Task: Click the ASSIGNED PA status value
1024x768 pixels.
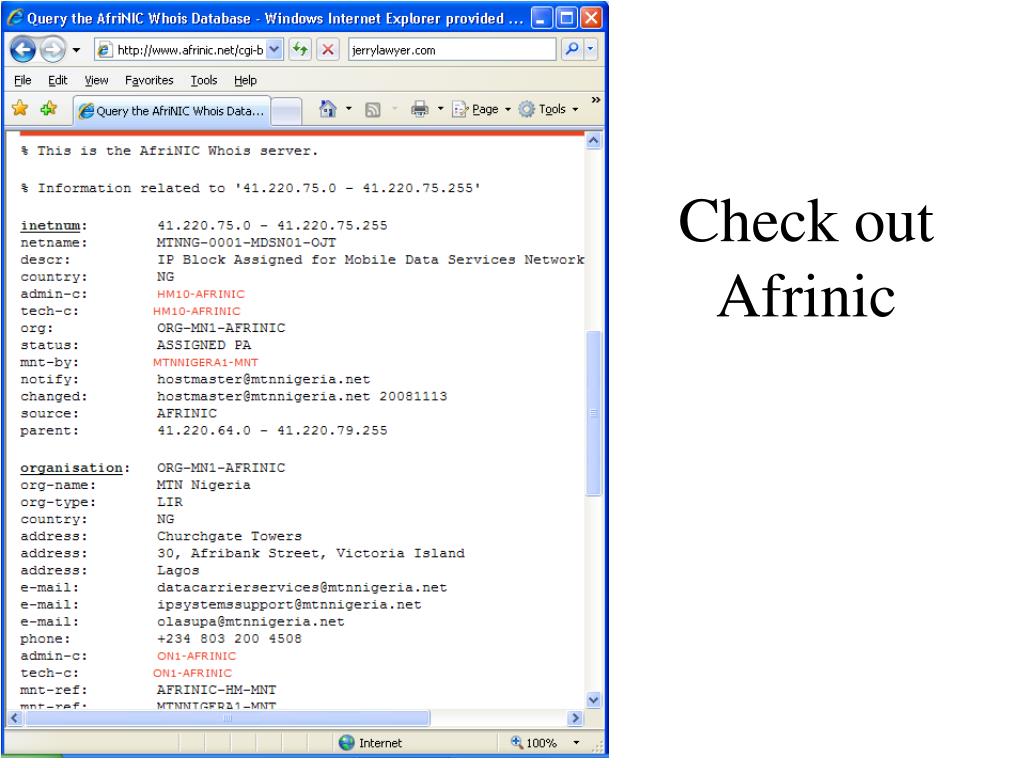Action: [204, 345]
